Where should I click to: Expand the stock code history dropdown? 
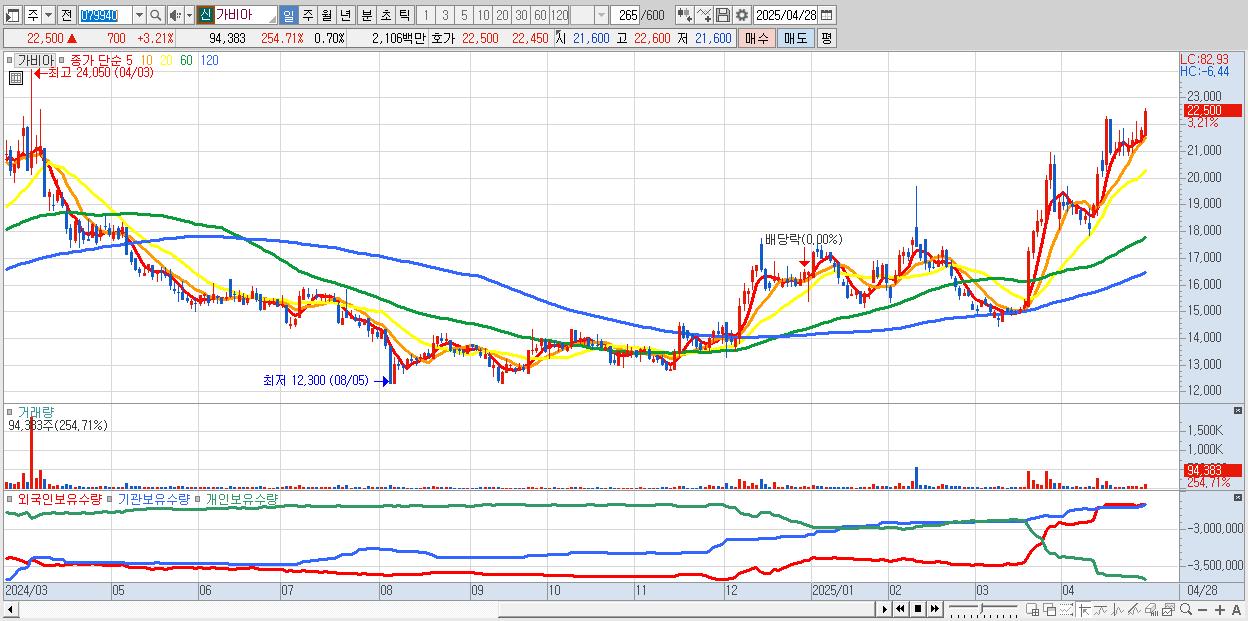[x=139, y=15]
